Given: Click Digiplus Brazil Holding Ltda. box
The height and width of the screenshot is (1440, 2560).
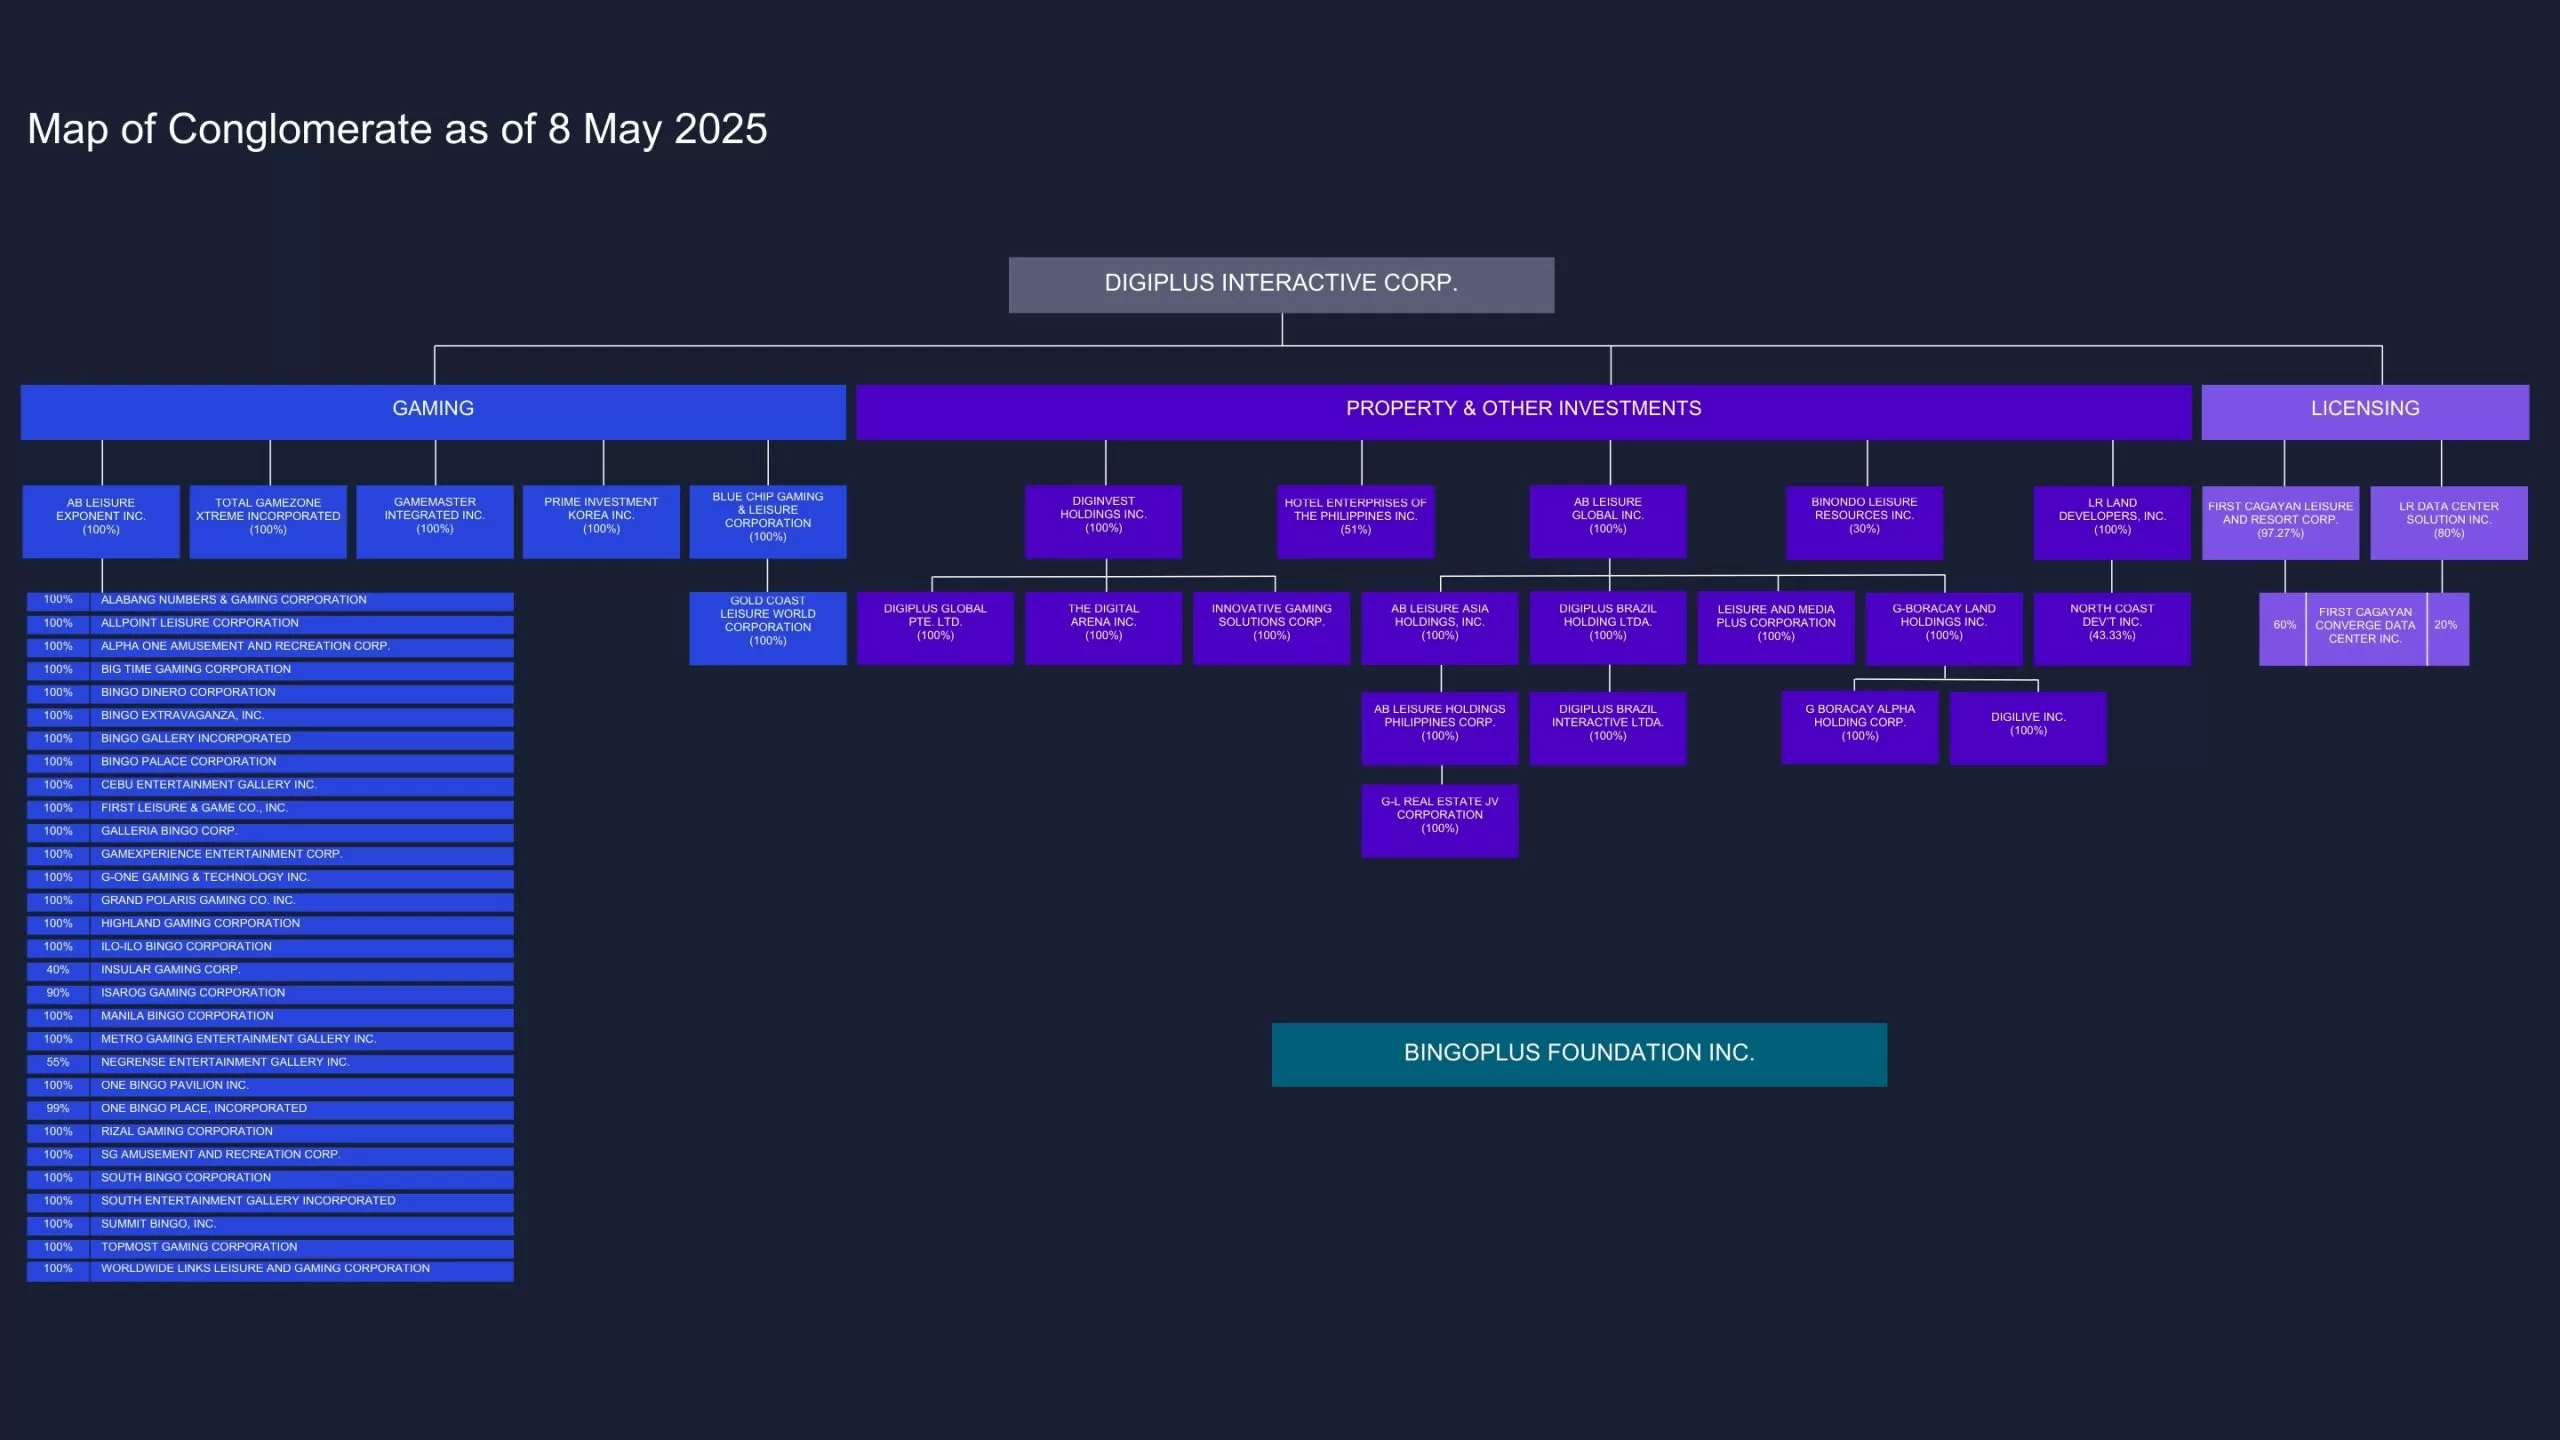Looking at the screenshot, I should (x=1608, y=628).
